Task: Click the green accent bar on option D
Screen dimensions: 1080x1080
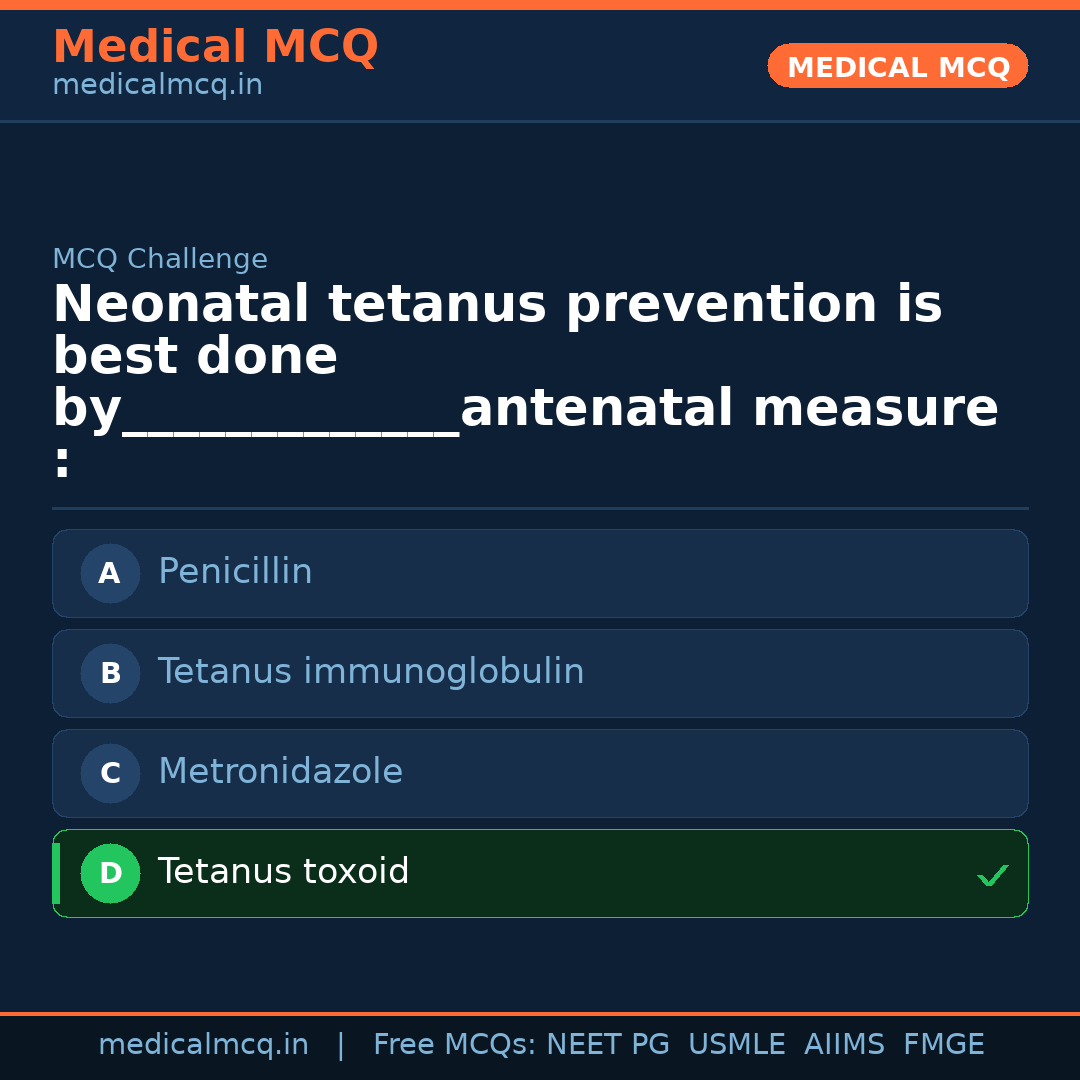Action: click(56, 873)
